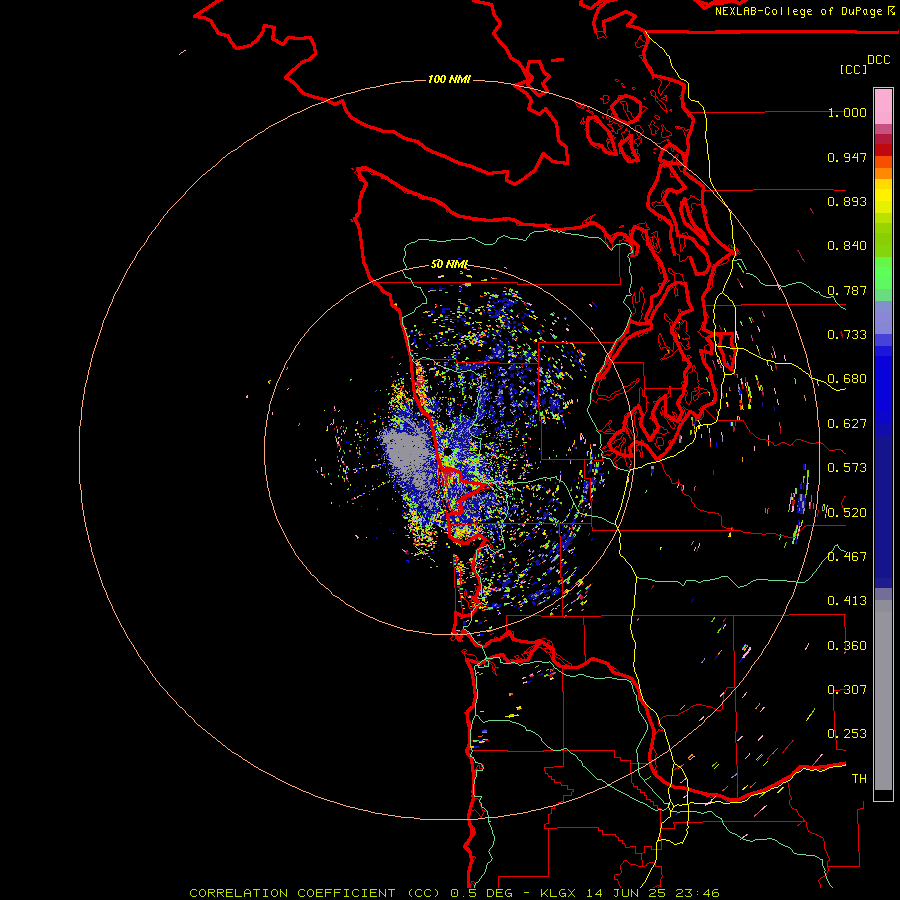The width and height of the screenshot is (900, 900).
Task: Select the 0.627 scale value
Action: pos(847,424)
